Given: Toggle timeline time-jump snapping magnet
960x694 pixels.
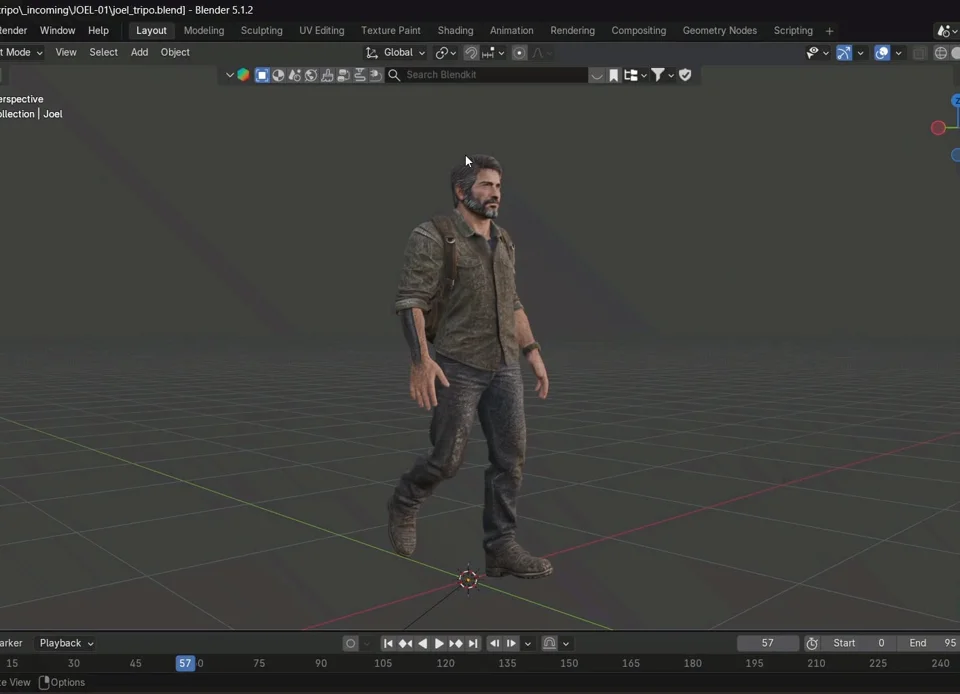Looking at the screenshot, I should click(x=549, y=643).
